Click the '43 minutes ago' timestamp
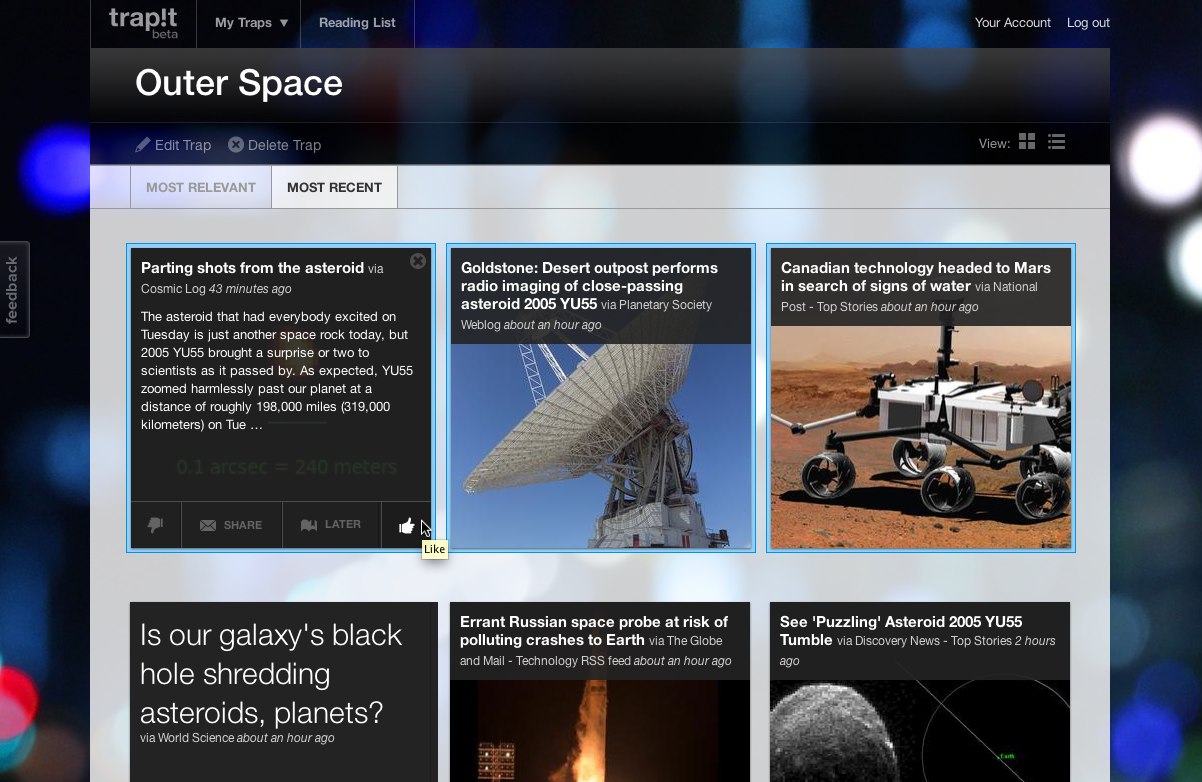The height and width of the screenshot is (782, 1202). pyautogui.click(x=250, y=289)
